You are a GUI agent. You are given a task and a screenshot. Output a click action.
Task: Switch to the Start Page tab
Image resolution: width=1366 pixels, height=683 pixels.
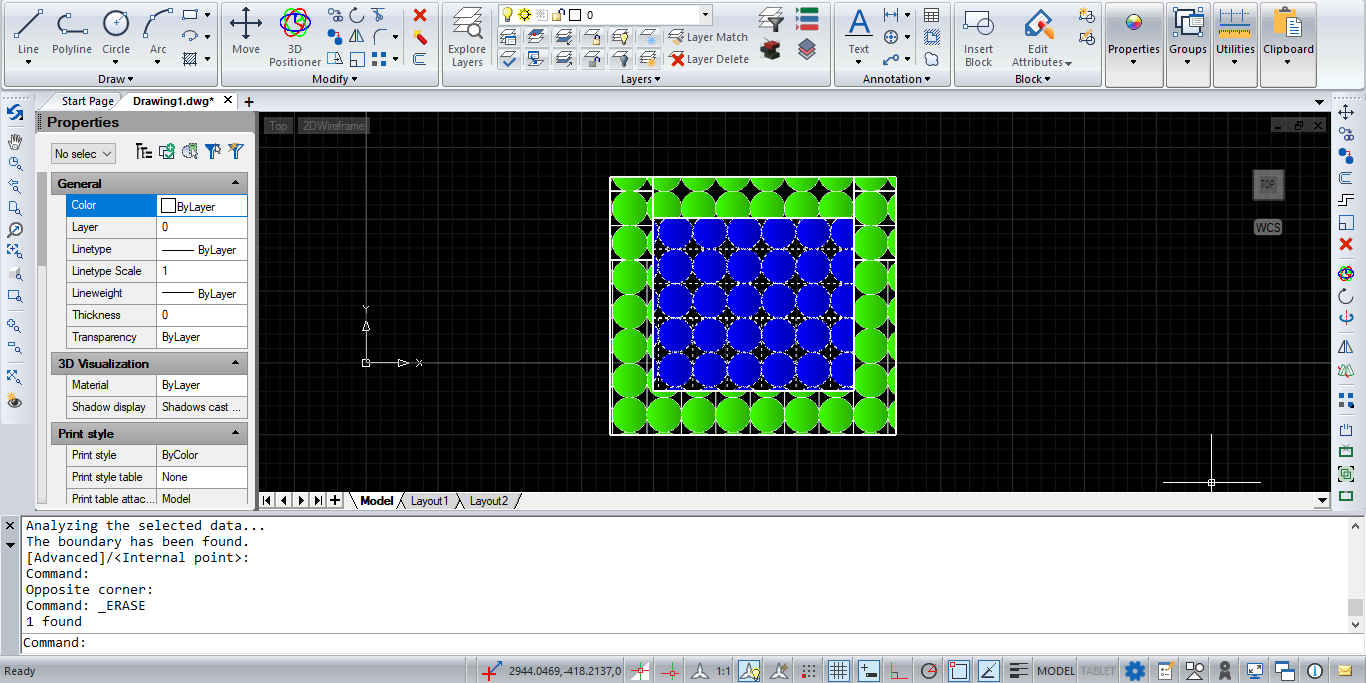[87, 101]
